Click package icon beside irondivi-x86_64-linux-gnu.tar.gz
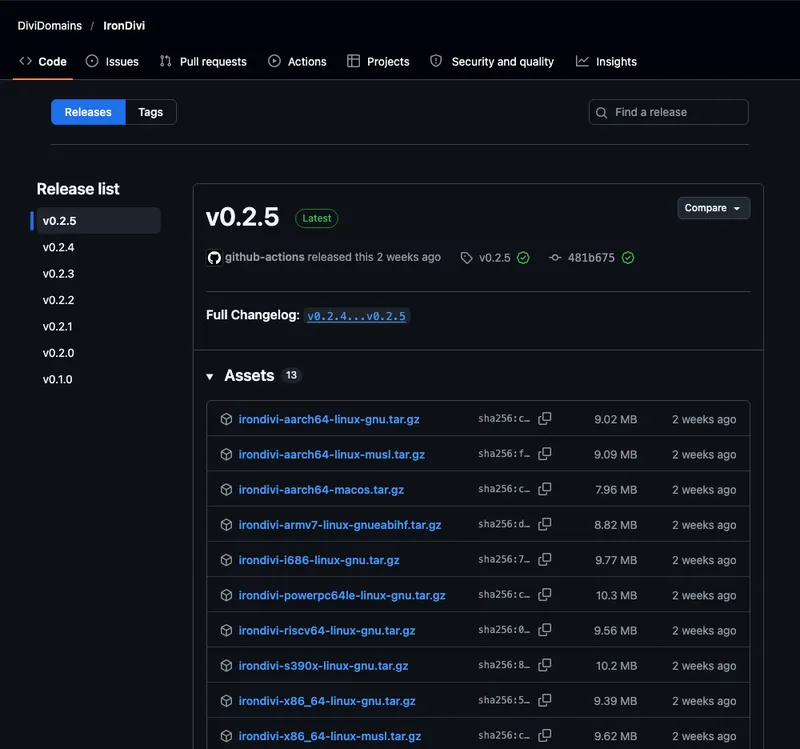The height and width of the screenshot is (749, 800). [226, 701]
